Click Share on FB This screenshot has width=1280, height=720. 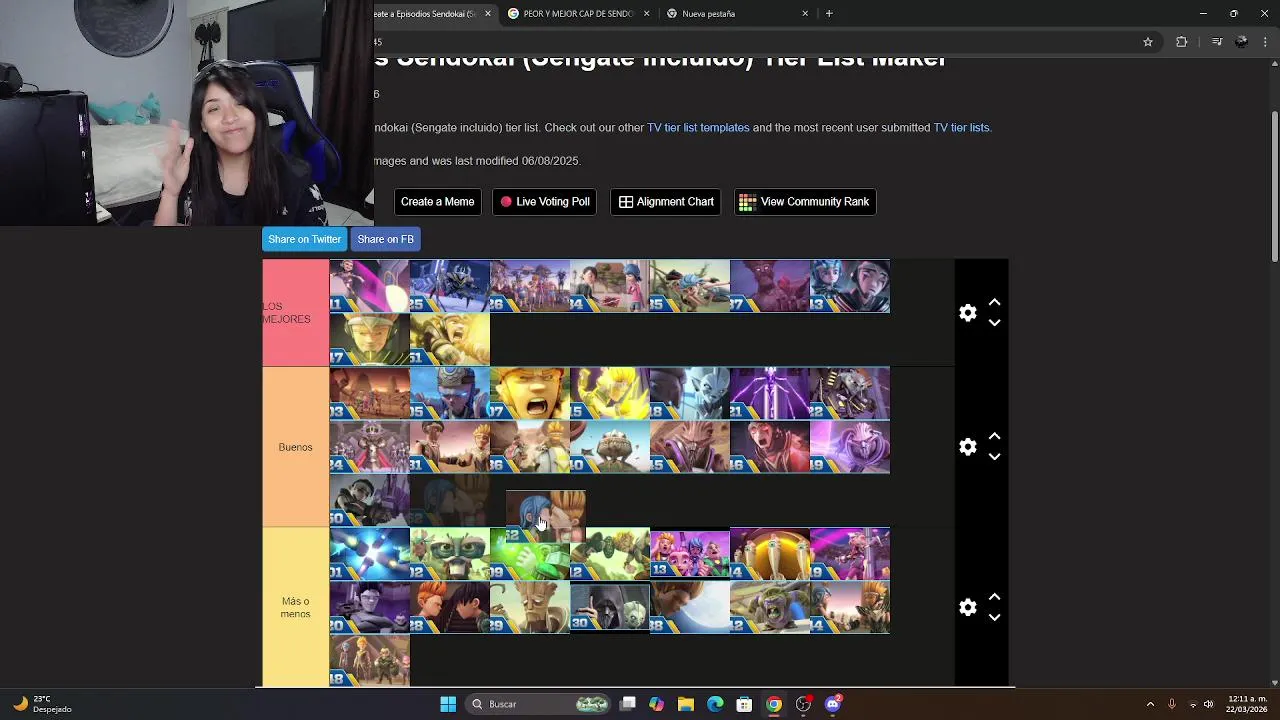pos(385,239)
